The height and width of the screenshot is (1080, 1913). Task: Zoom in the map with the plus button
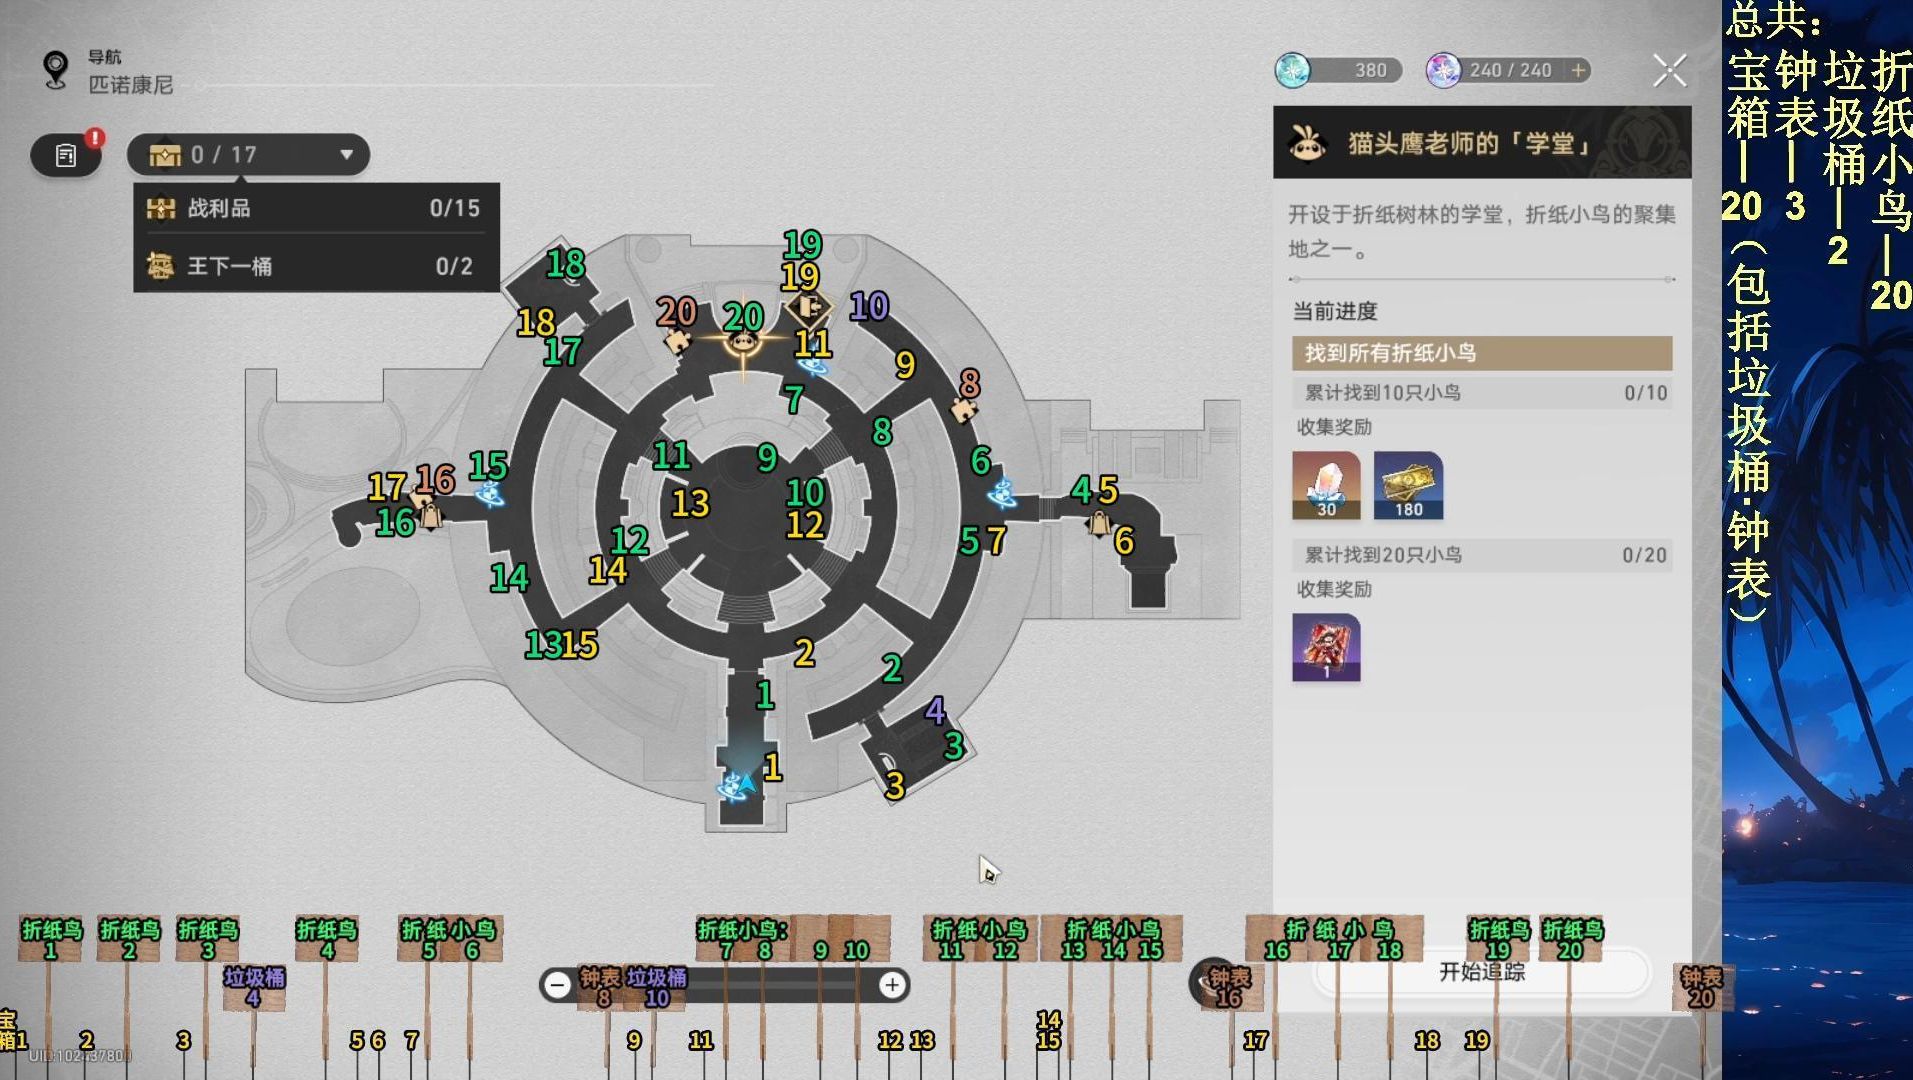[x=892, y=985]
